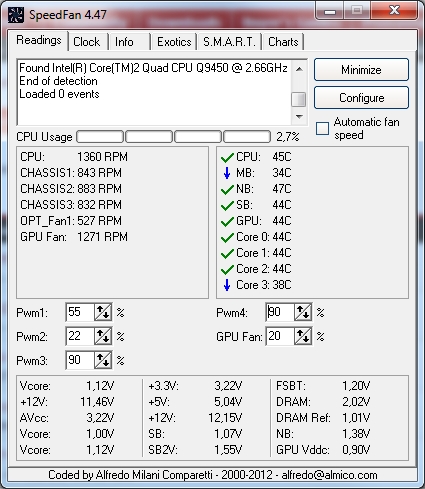Image resolution: width=425 pixels, height=489 pixels.
Task: Open the Charts tab
Action: pos(283,42)
